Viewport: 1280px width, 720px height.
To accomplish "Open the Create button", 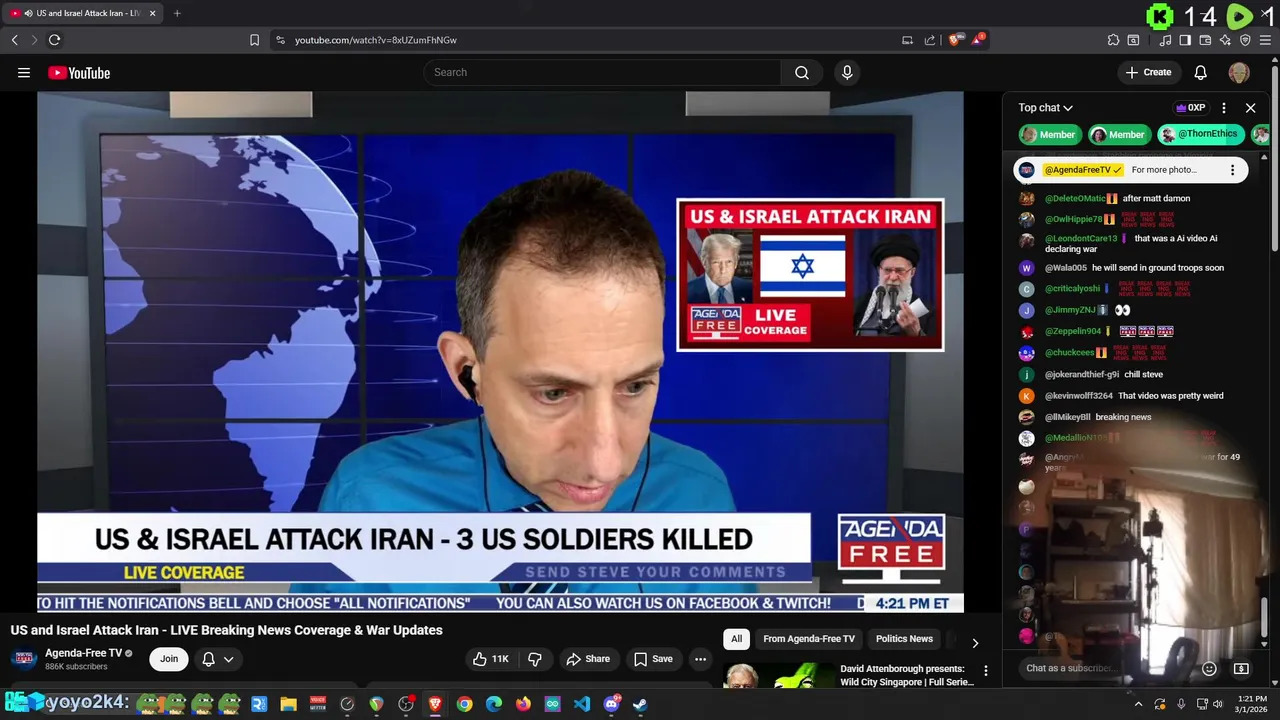I will (x=1148, y=72).
